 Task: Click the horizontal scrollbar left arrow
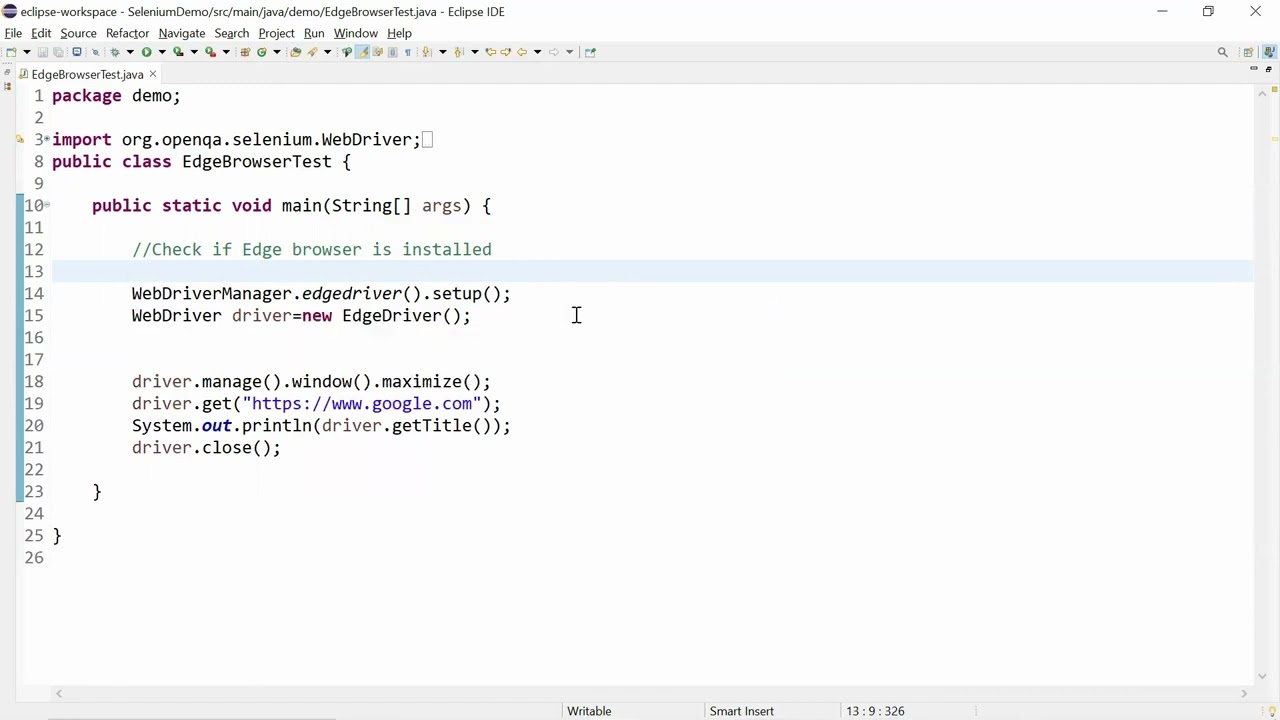[x=59, y=693]
